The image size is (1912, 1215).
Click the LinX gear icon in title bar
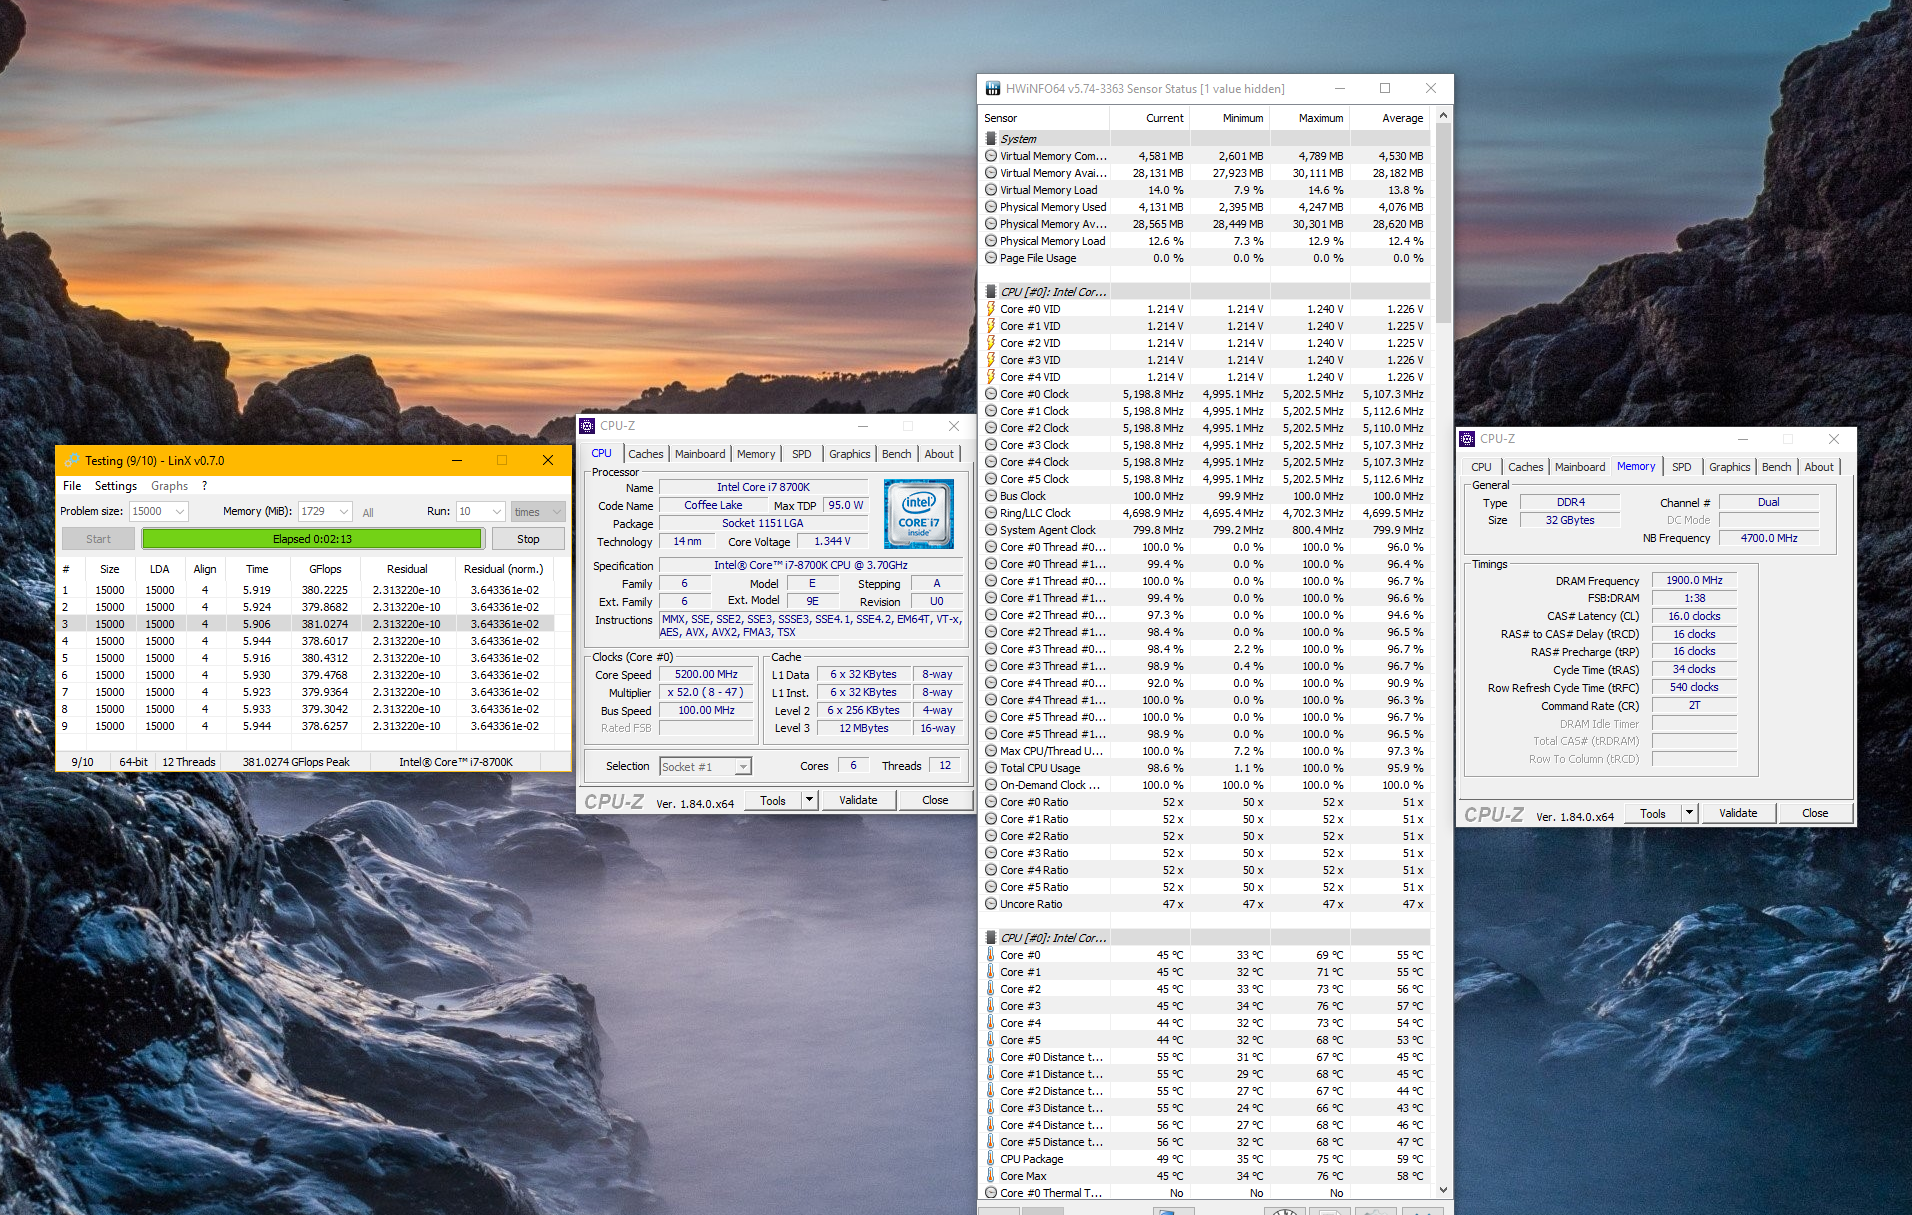tap(72, 461)
